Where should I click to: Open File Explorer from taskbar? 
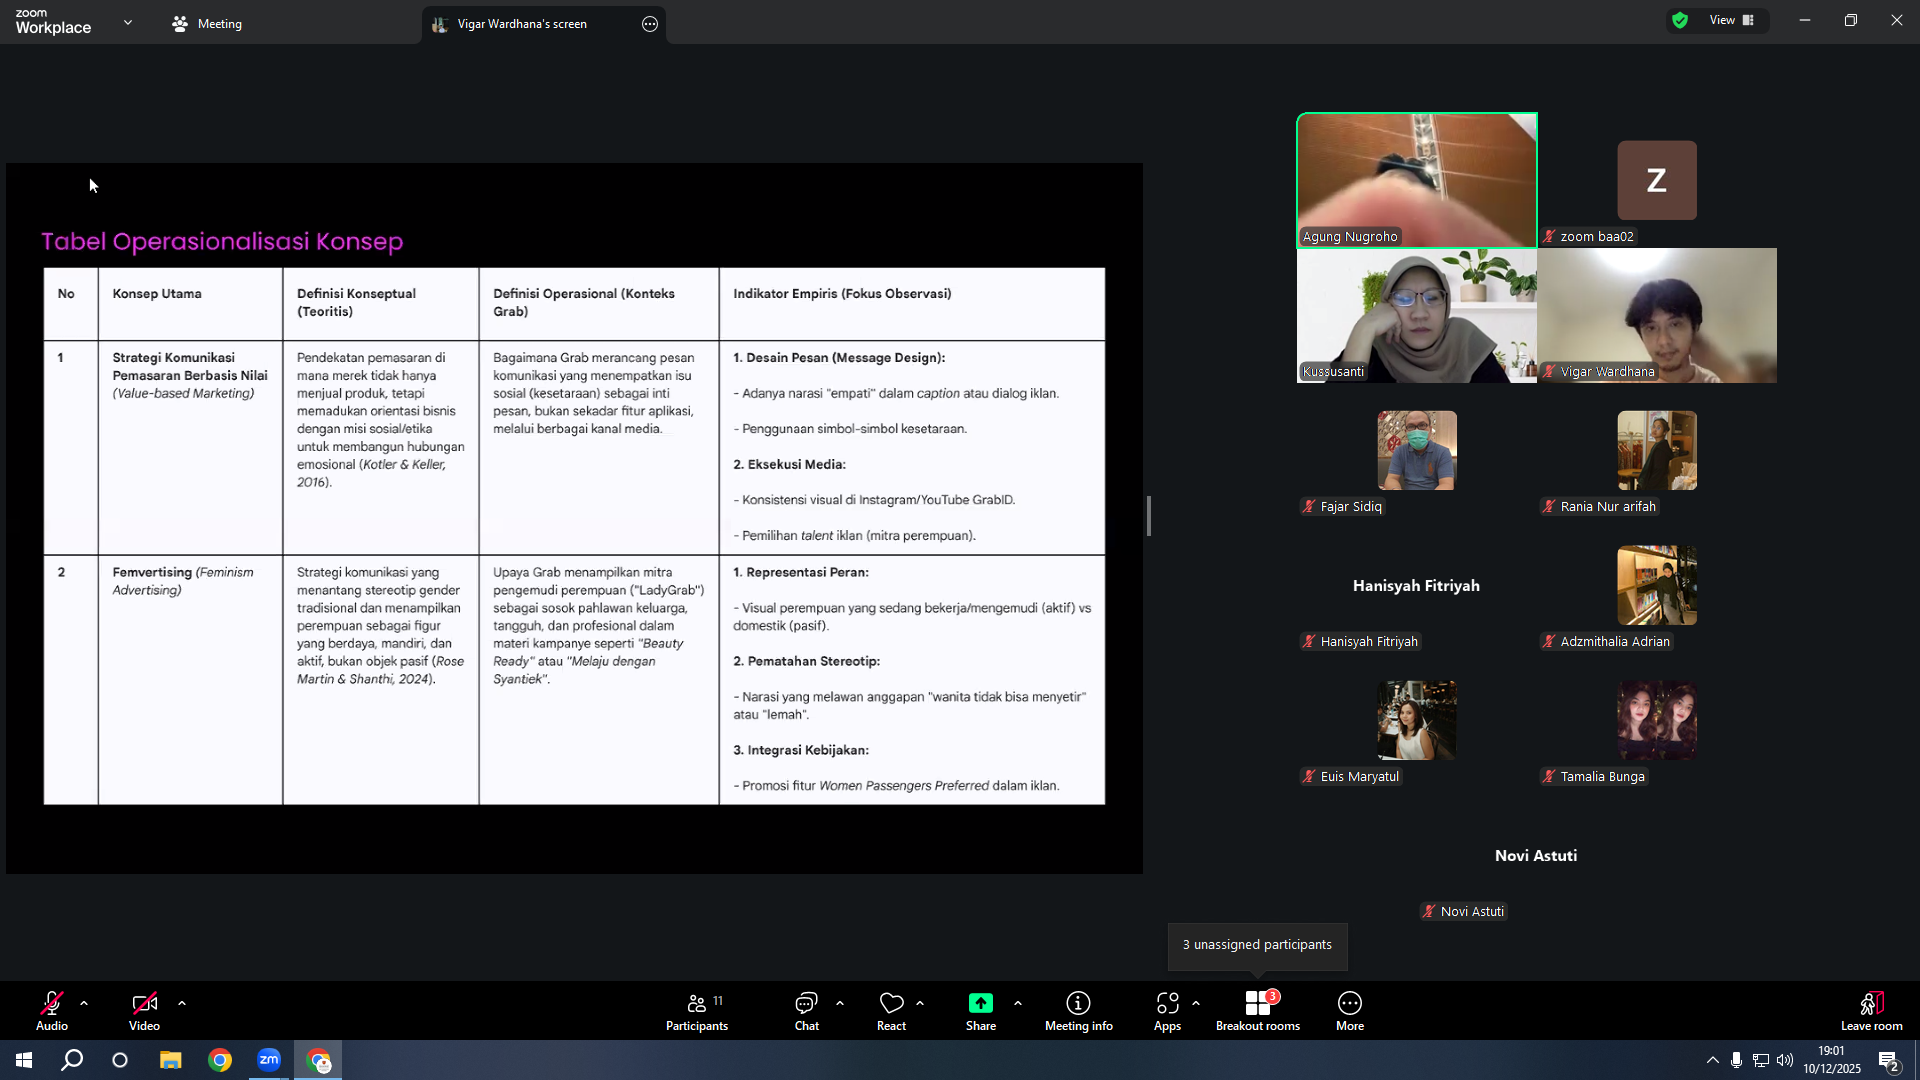point(171,1060)
